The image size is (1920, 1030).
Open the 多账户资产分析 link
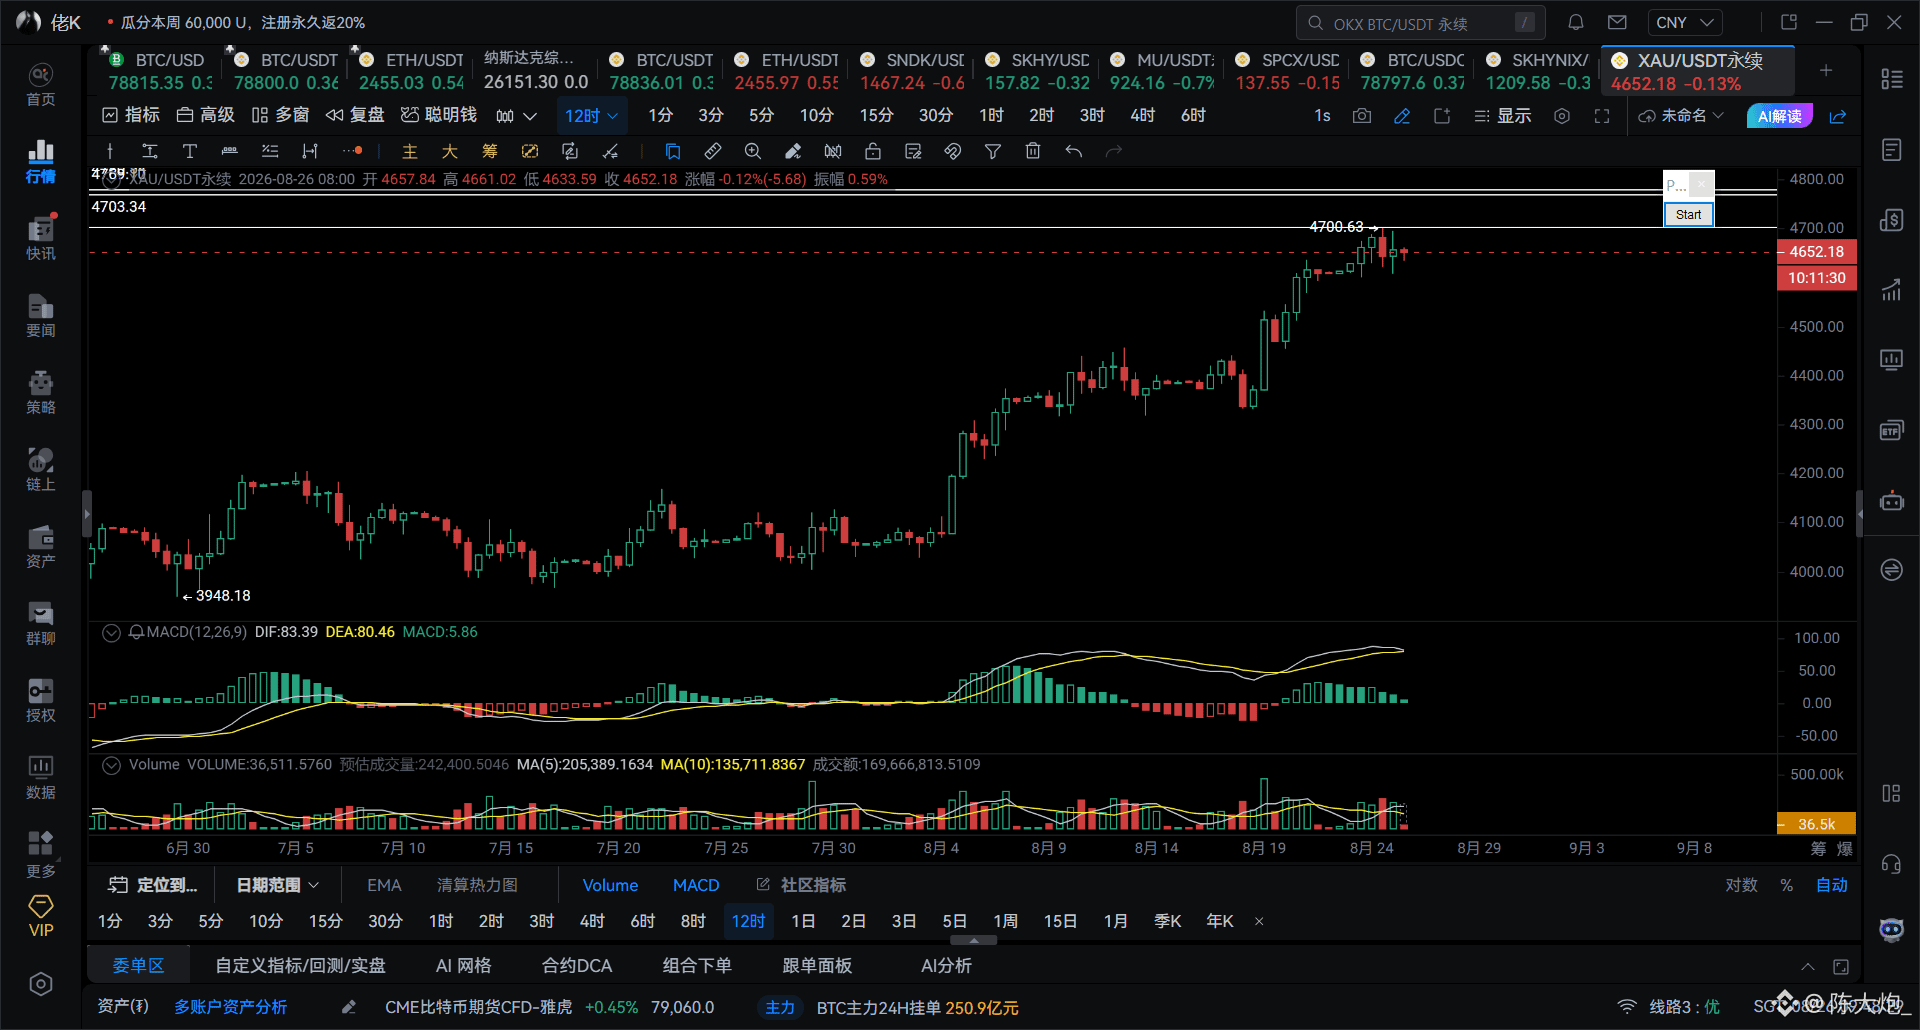click(x=230, y=1007)
